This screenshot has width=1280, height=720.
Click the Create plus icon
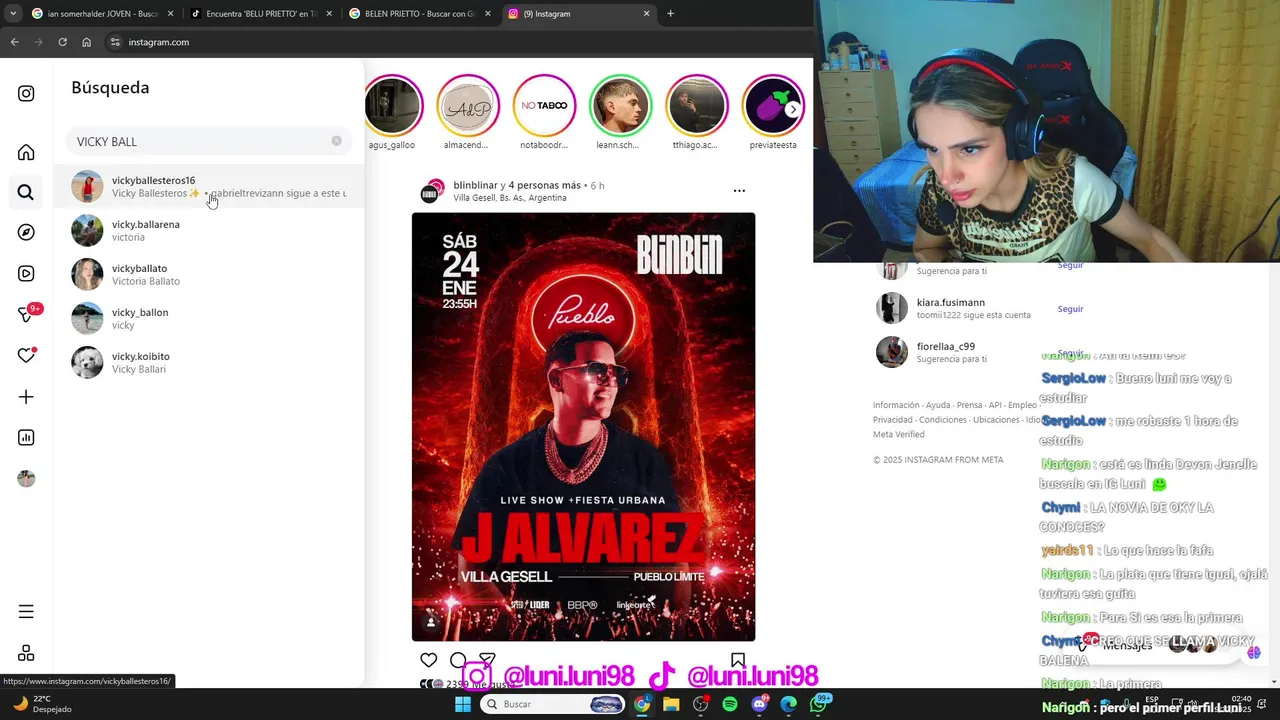pos(26,397)
